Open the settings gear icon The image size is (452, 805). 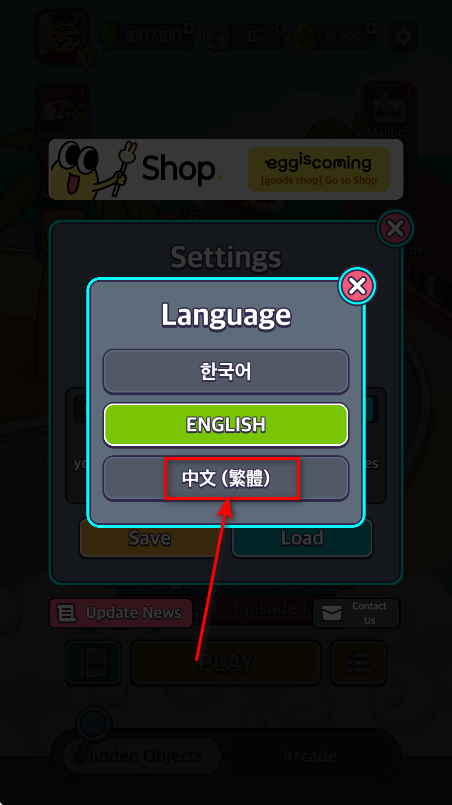click(x=403, y=36)
